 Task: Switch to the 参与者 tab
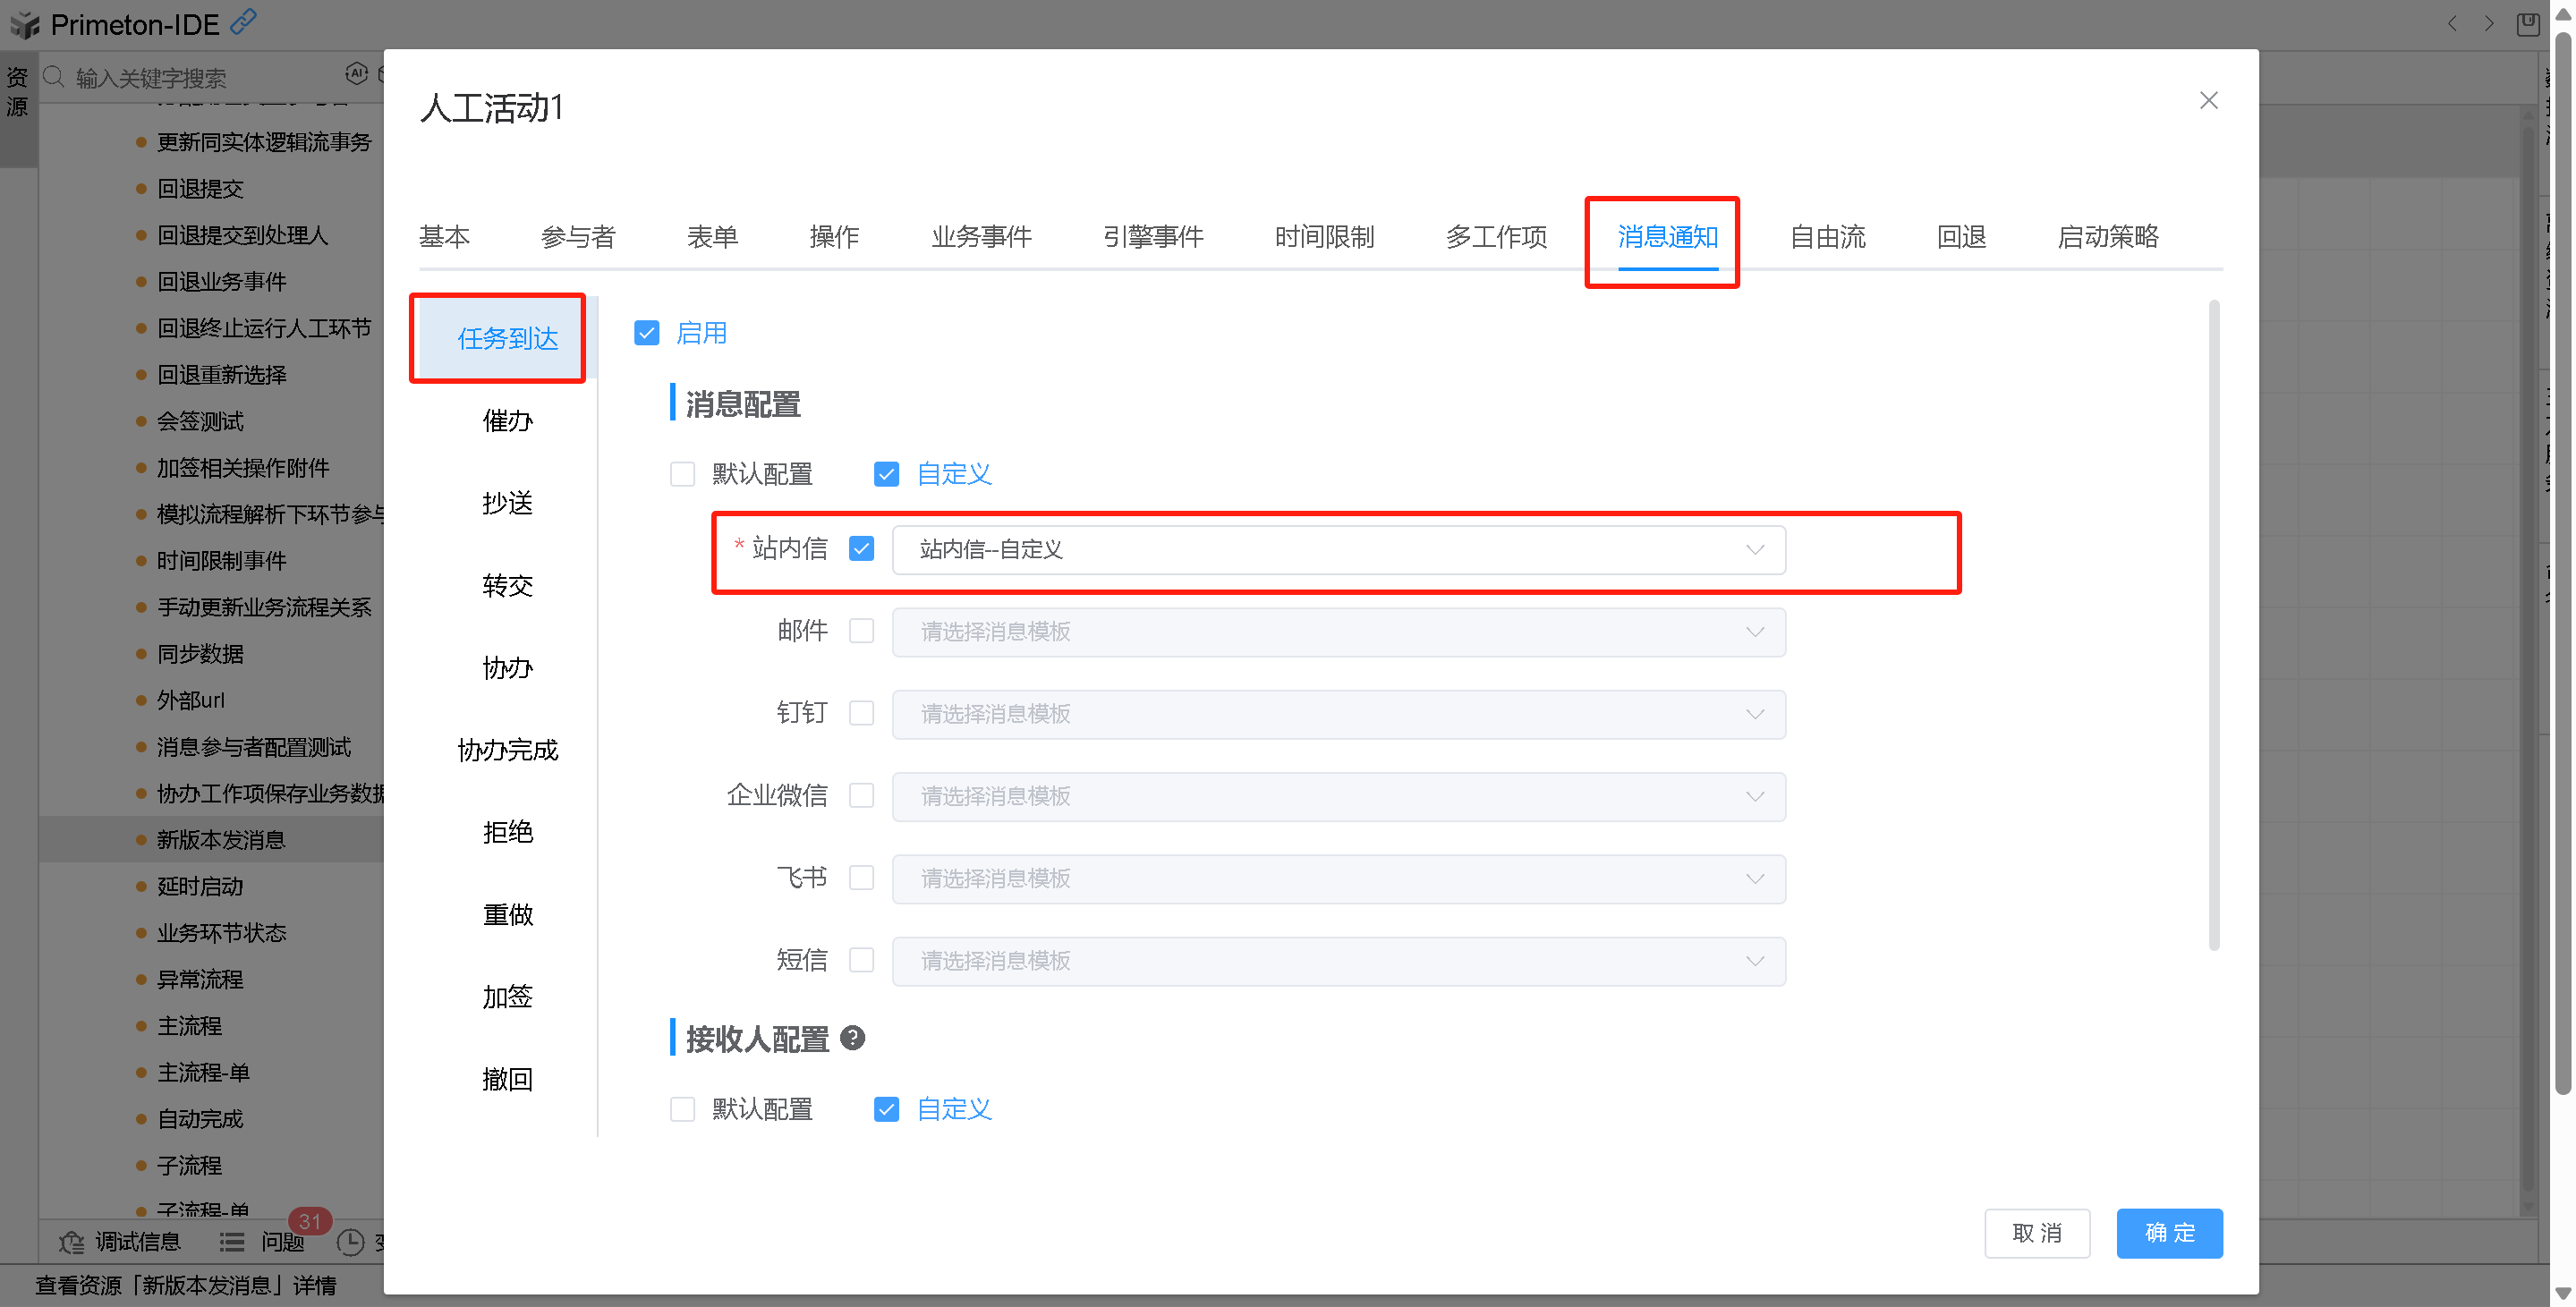pos(578,237)
